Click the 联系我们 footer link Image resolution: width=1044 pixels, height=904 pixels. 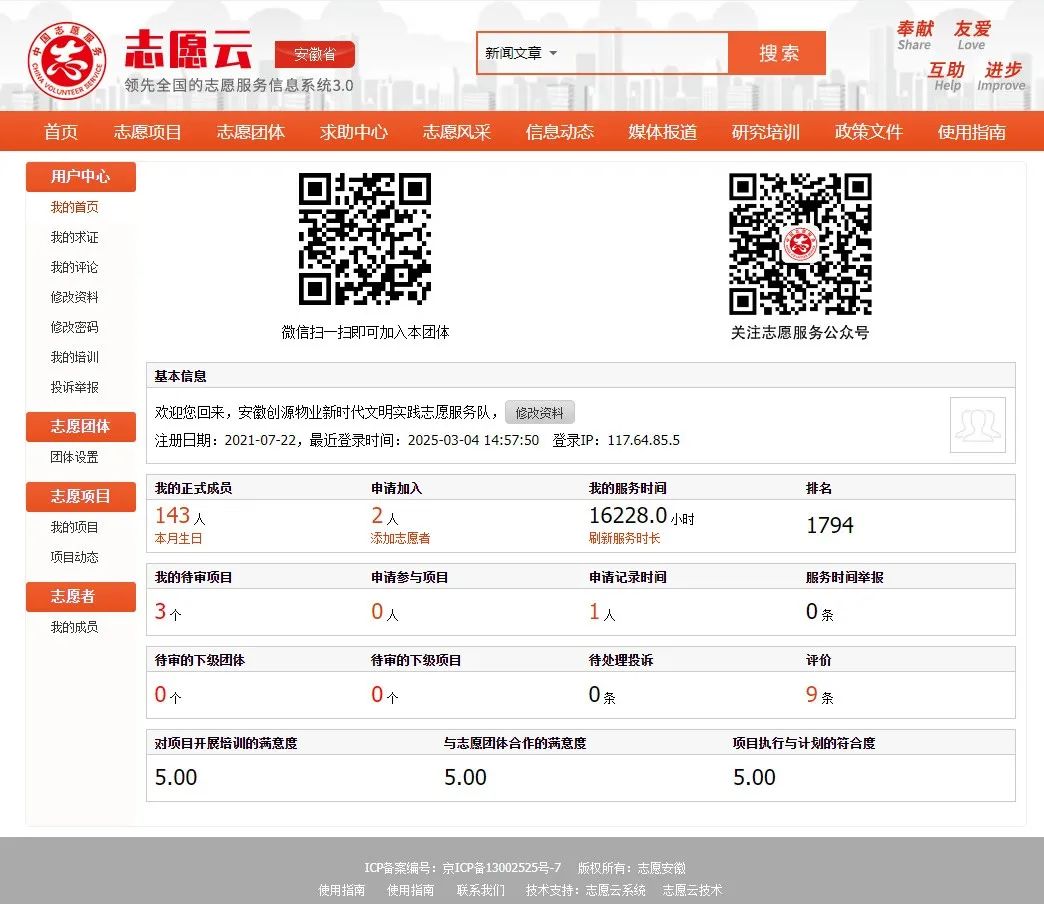tap(481, 890)
